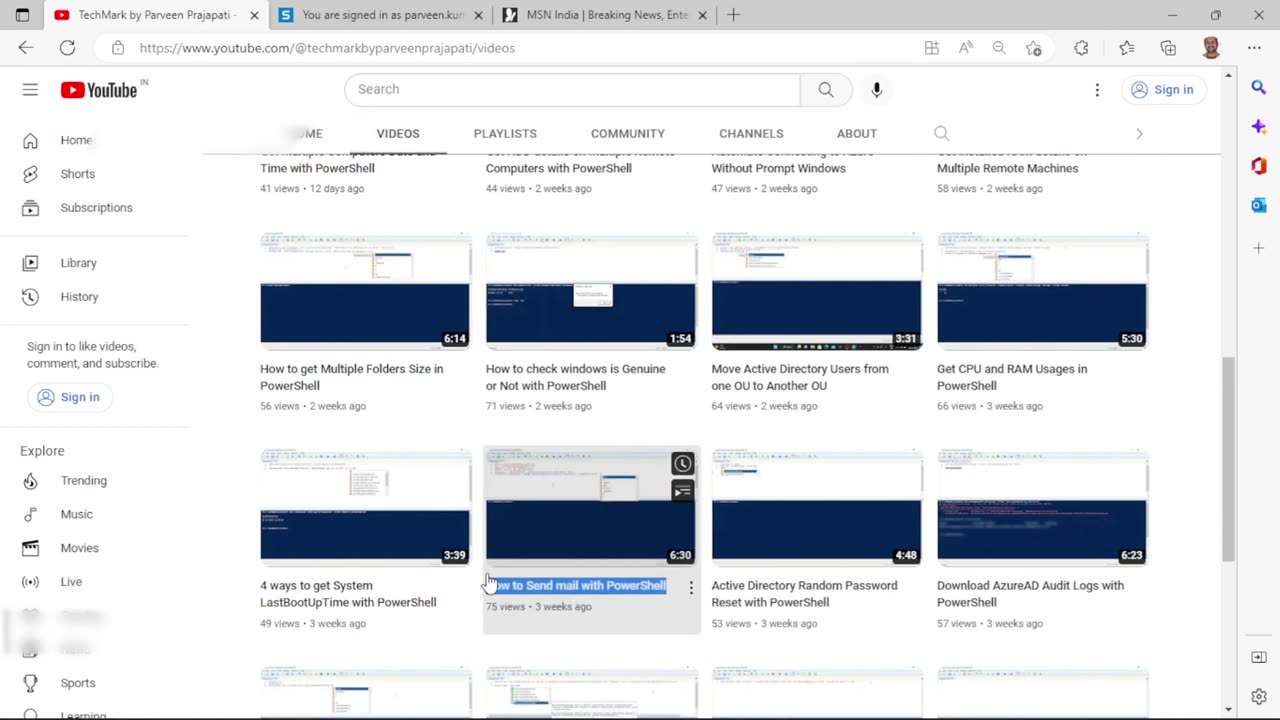Click Watch later clock on Send mail video
The height and width of the screenshot is (720, 1280).
682,463
